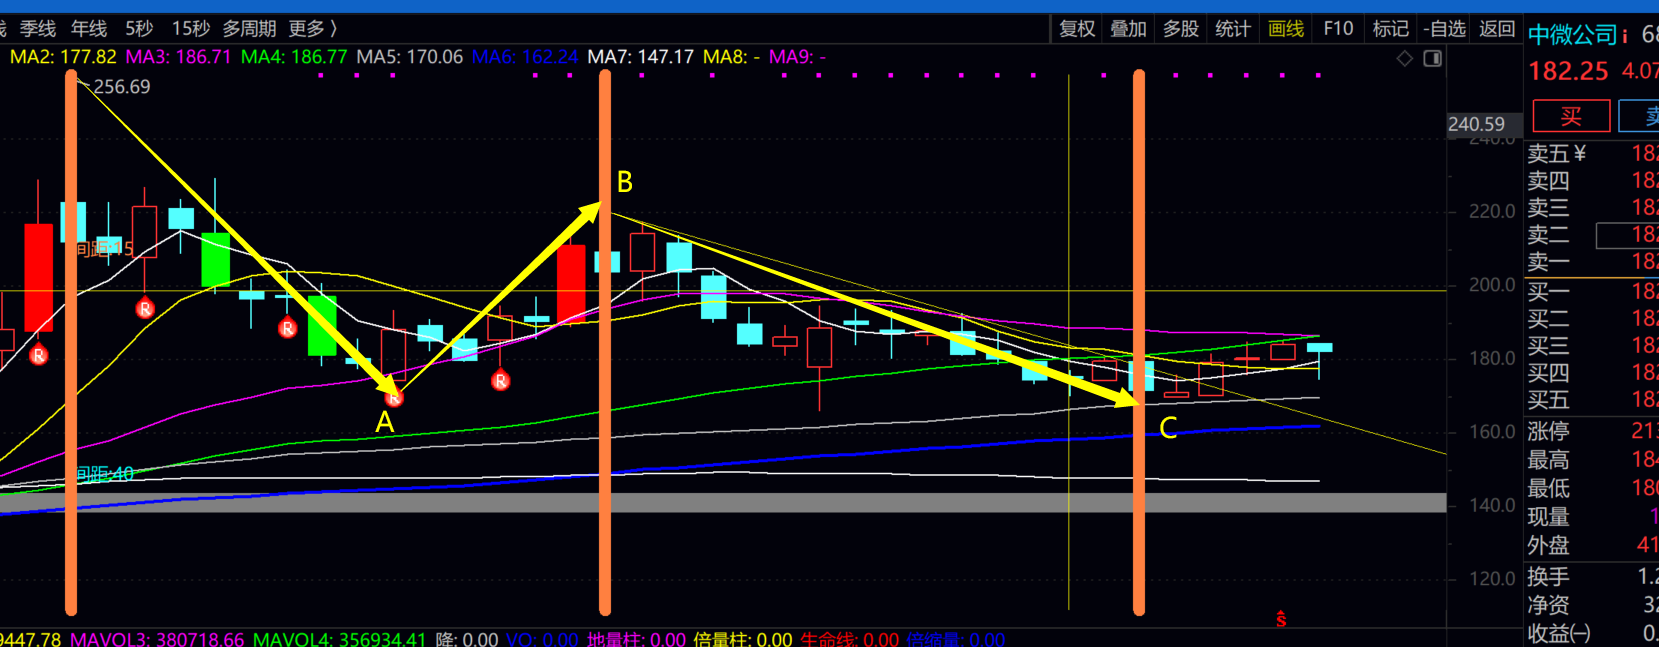Click the red R marker at point A
Viewport: 1659px width, 647px height.
(394, 398)
